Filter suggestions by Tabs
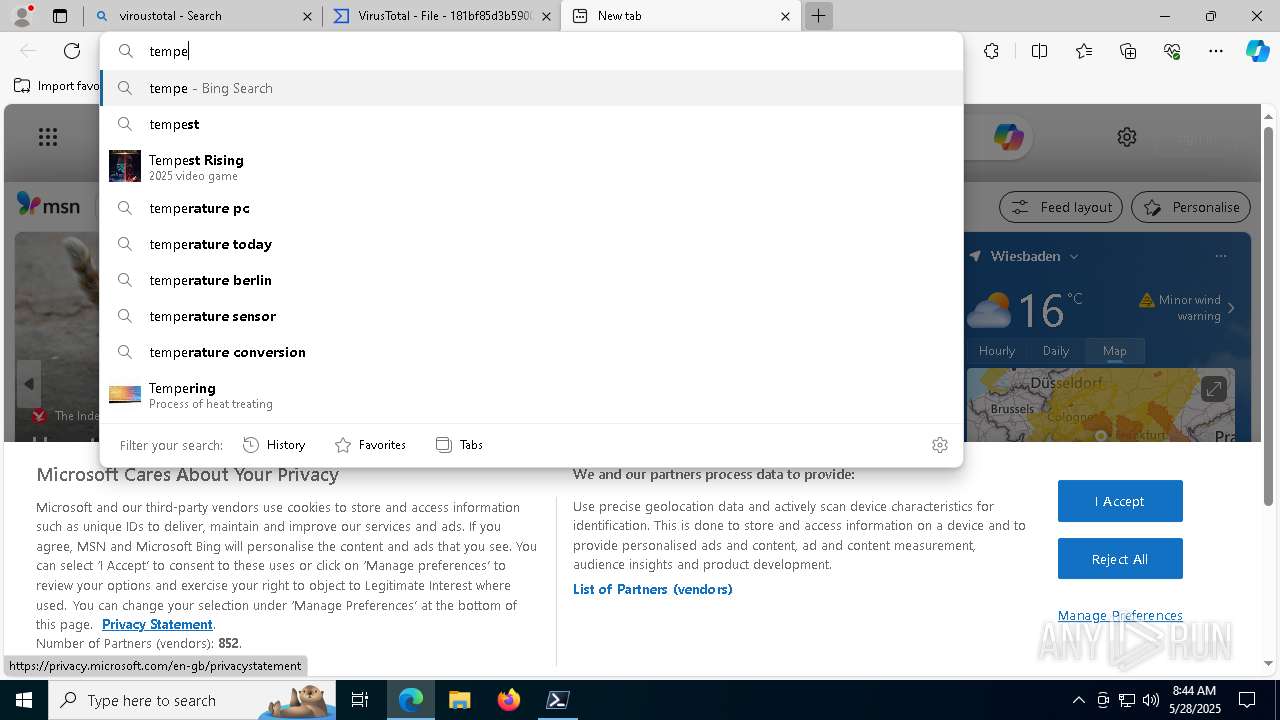This screenshot has width=1280, height=720. click(459, 445)
